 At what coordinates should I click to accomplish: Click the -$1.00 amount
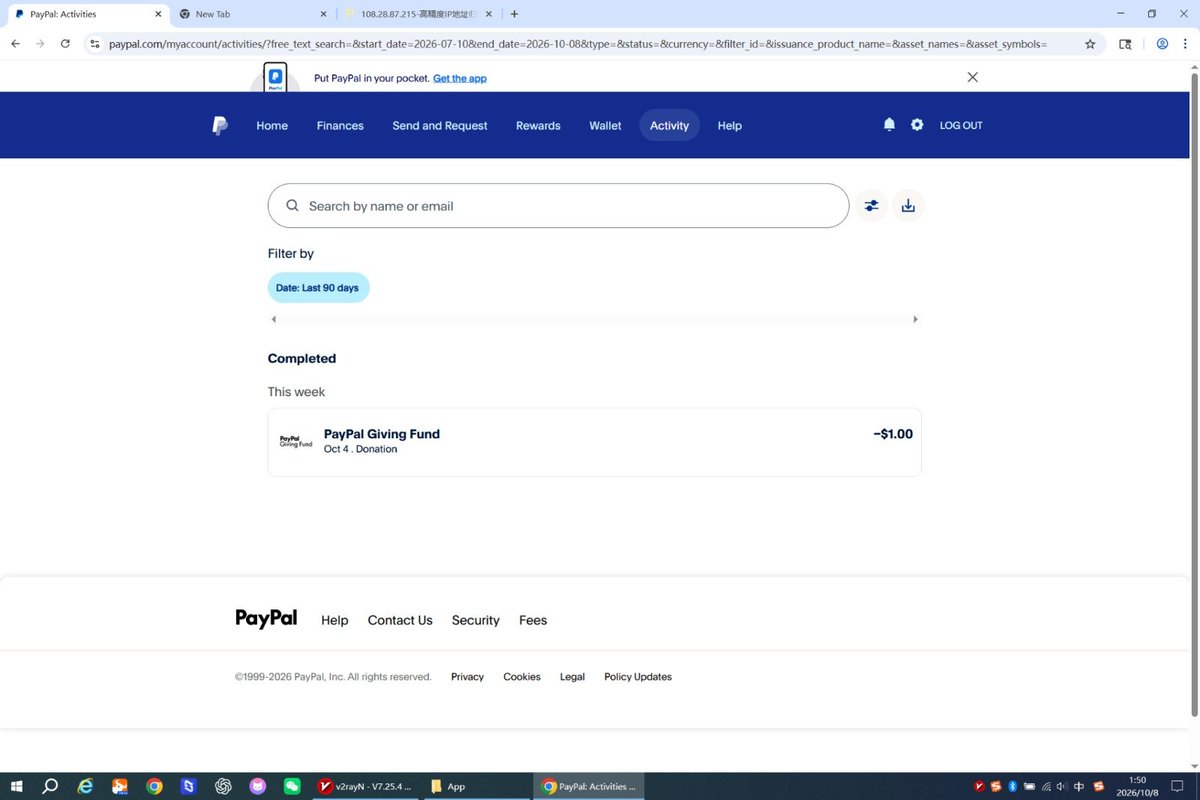(893, 434)
